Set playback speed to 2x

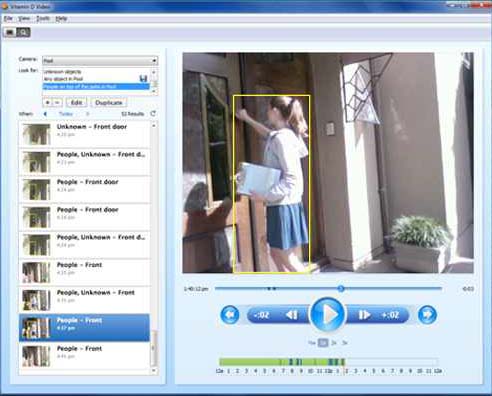[x=334, y=343]
